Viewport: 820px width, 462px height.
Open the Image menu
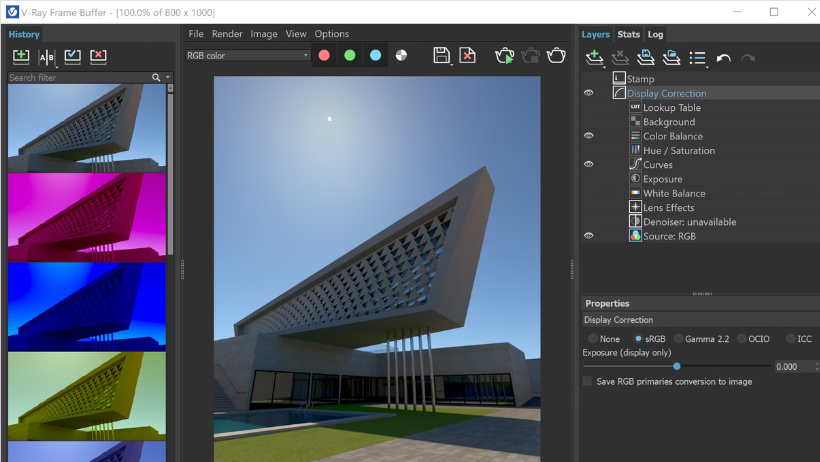pos(264,34)
